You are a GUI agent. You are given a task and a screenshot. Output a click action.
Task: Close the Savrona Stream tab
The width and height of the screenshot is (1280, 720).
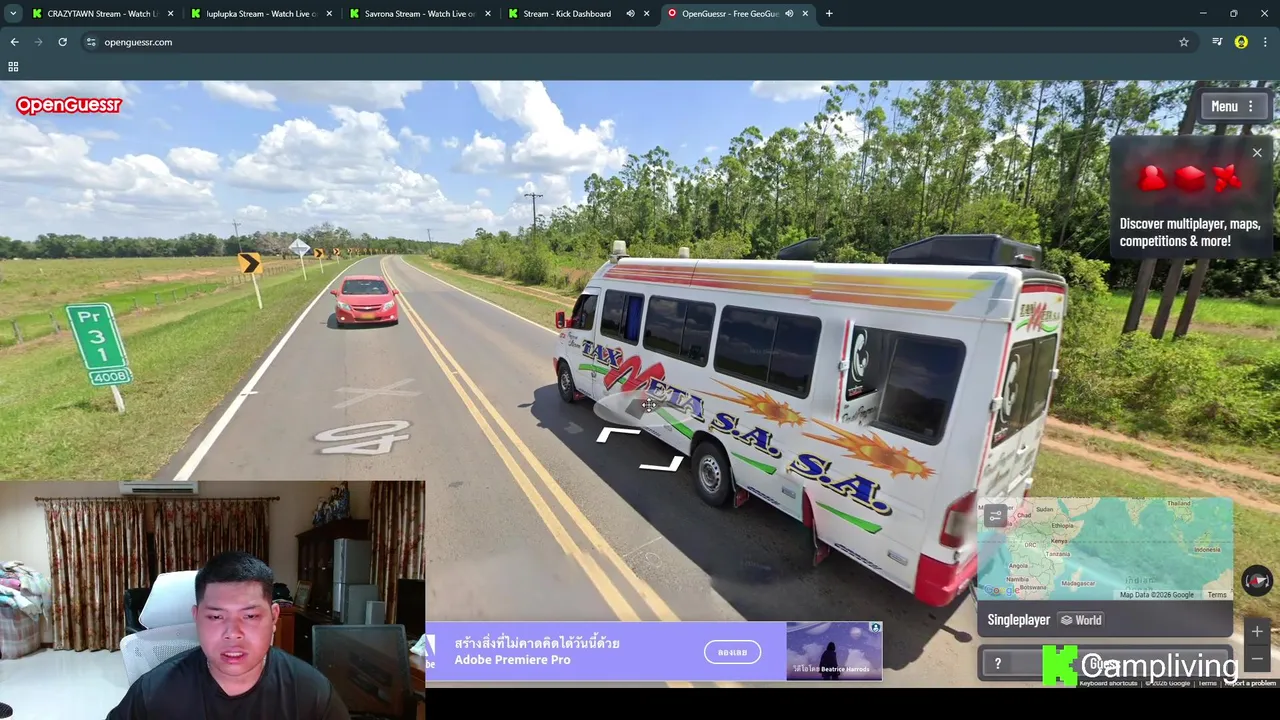487,14
